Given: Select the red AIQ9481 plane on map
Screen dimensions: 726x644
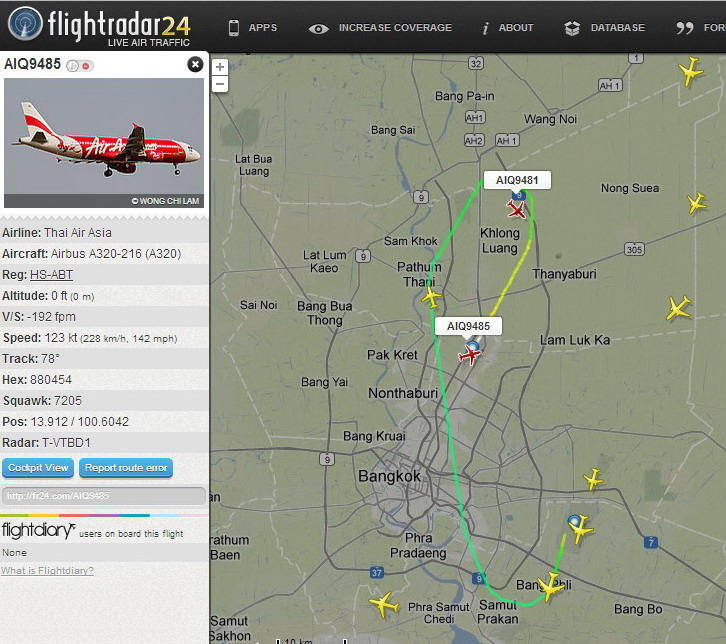Looking at the screenshot, I should click(516, 209).
